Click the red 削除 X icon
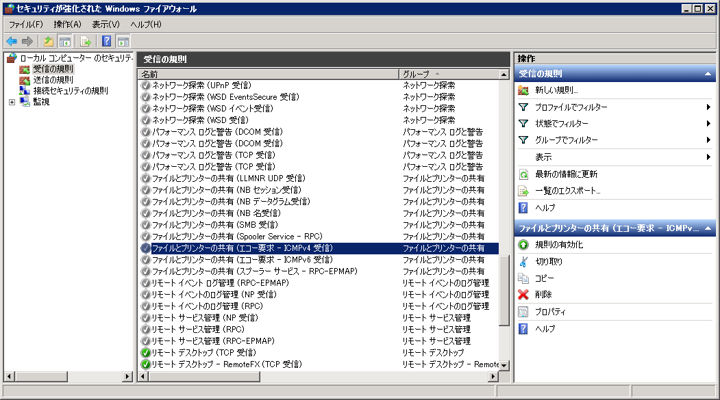The image size is (720, 400). (523, 294)
